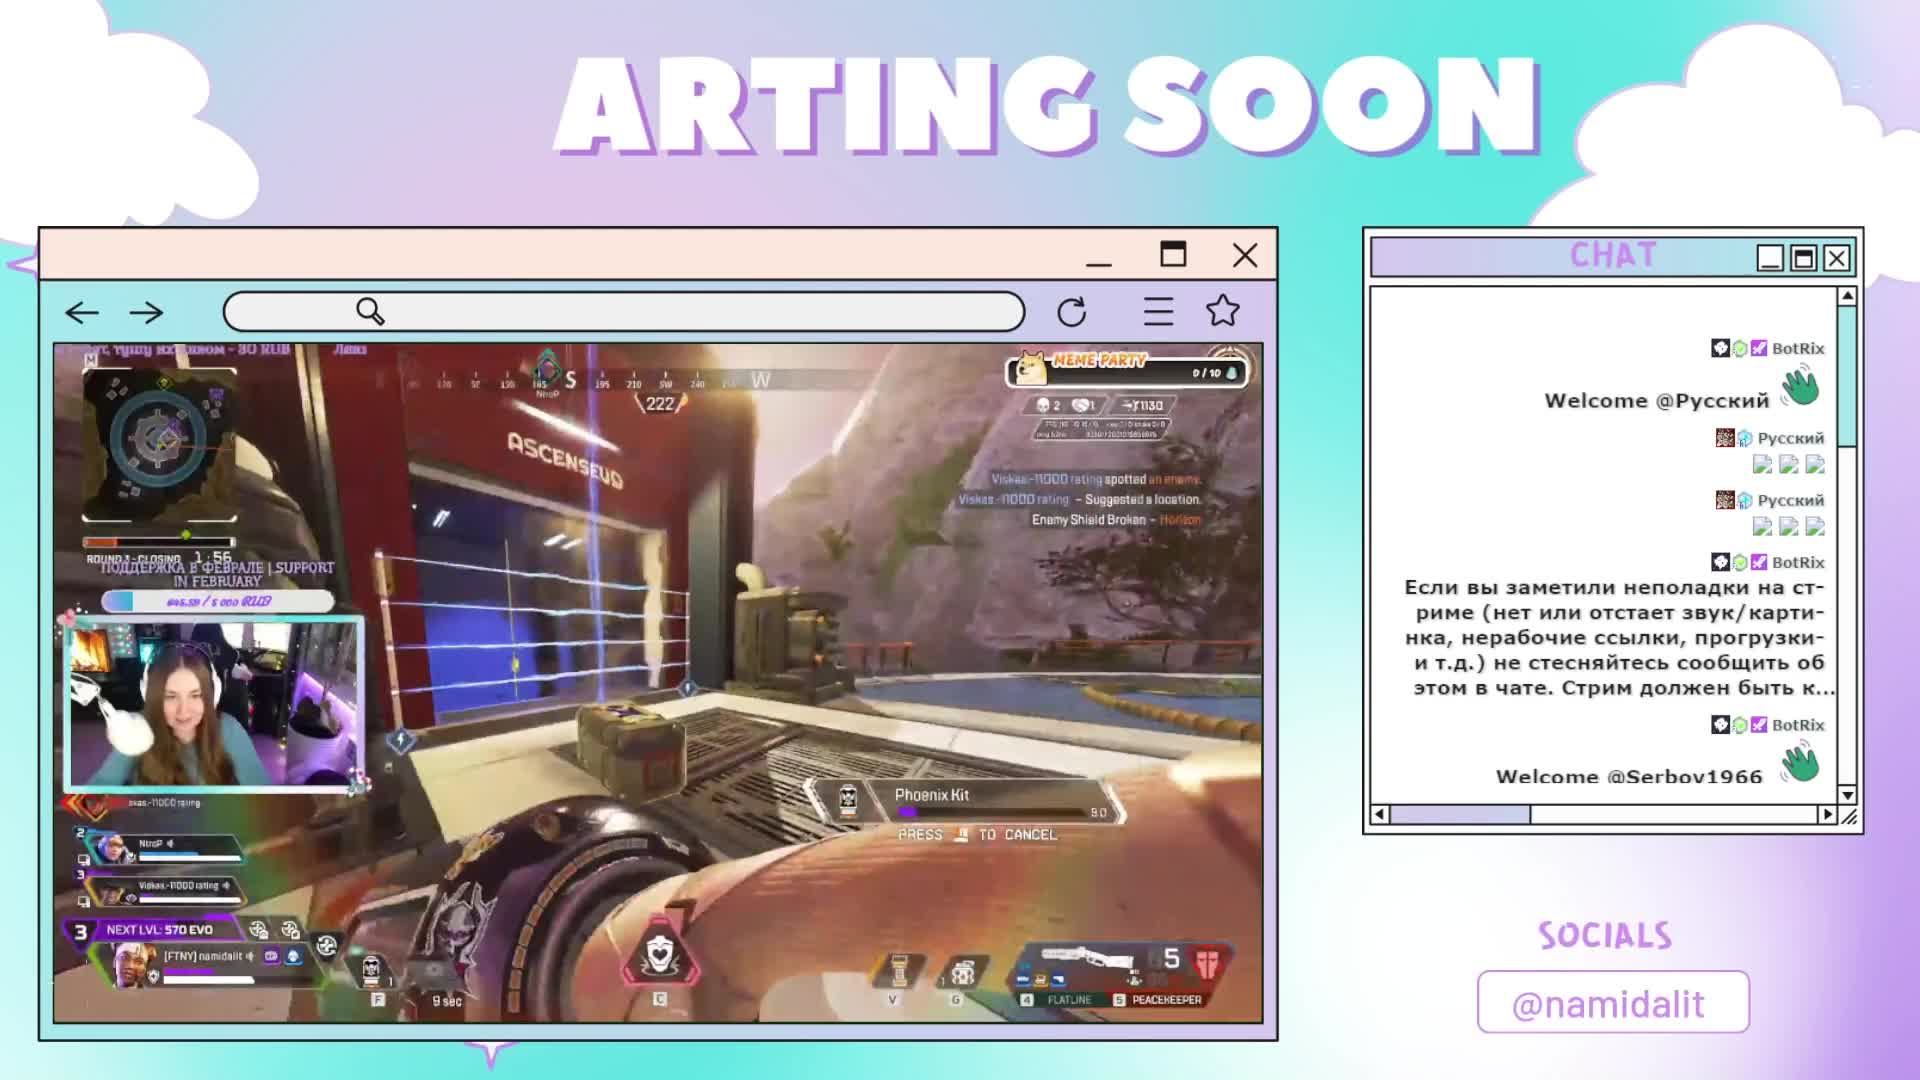Click the Peacekeeper weapon slot

1159,999
